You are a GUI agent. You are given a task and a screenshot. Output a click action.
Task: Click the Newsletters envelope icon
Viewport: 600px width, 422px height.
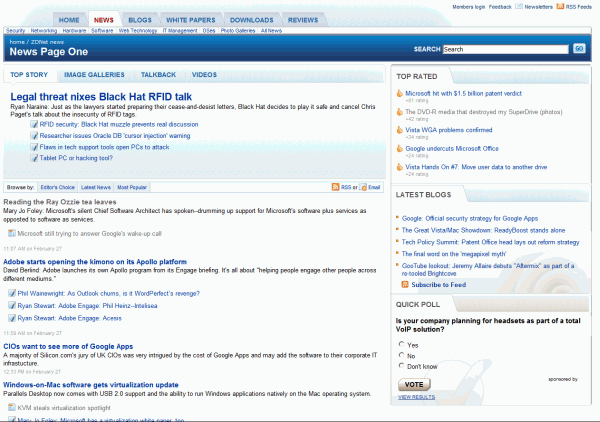click(519, 6)
